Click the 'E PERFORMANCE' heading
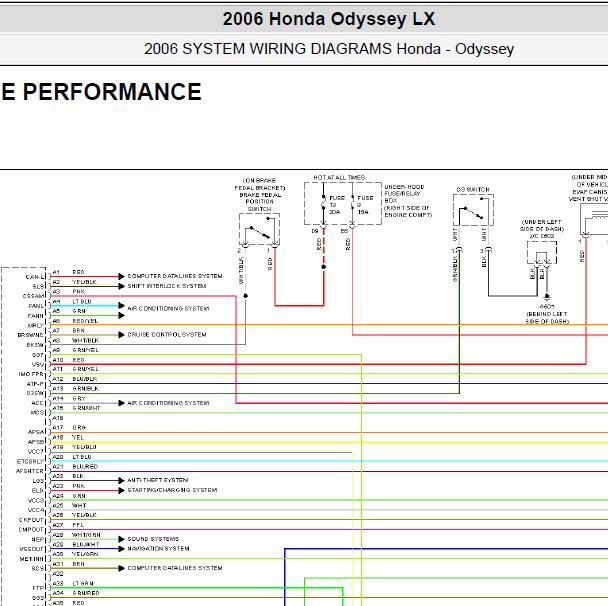The image size is (608, 606). tap(101, 92)
